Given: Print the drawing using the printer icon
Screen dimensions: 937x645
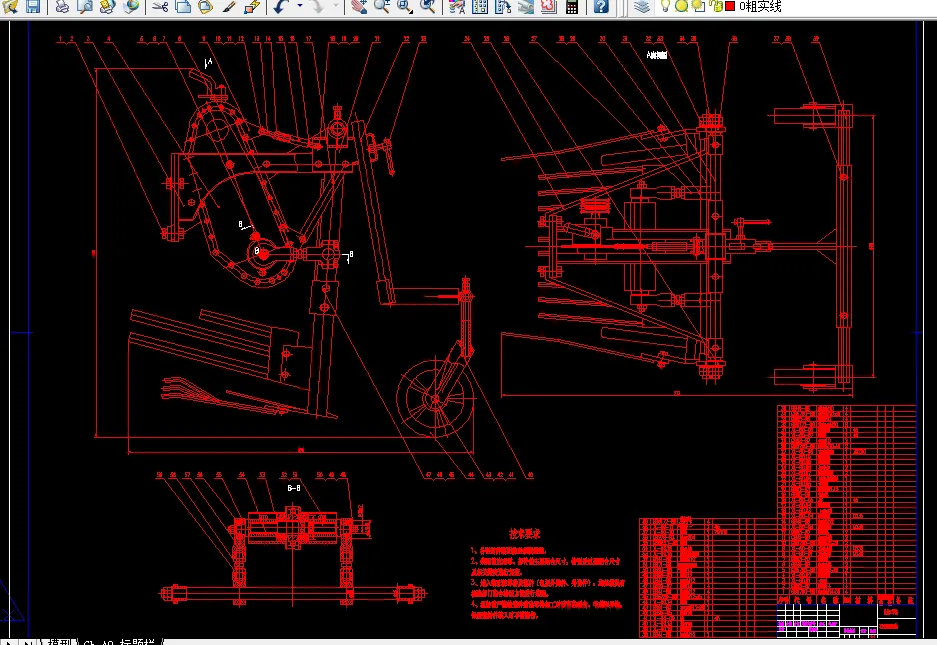Looking at the screenshot, I should point(62,6).
